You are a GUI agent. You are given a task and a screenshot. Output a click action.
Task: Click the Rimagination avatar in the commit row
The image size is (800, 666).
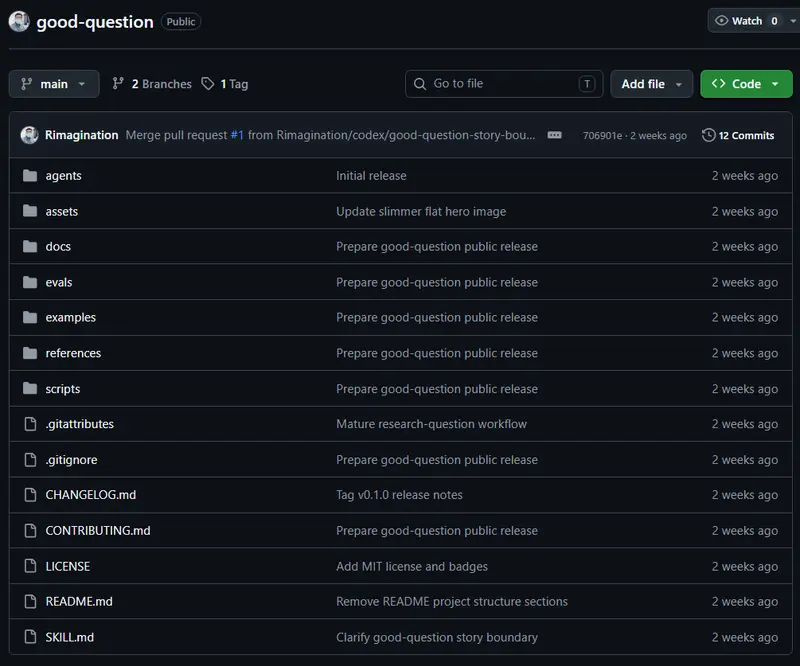click(30, 135)
